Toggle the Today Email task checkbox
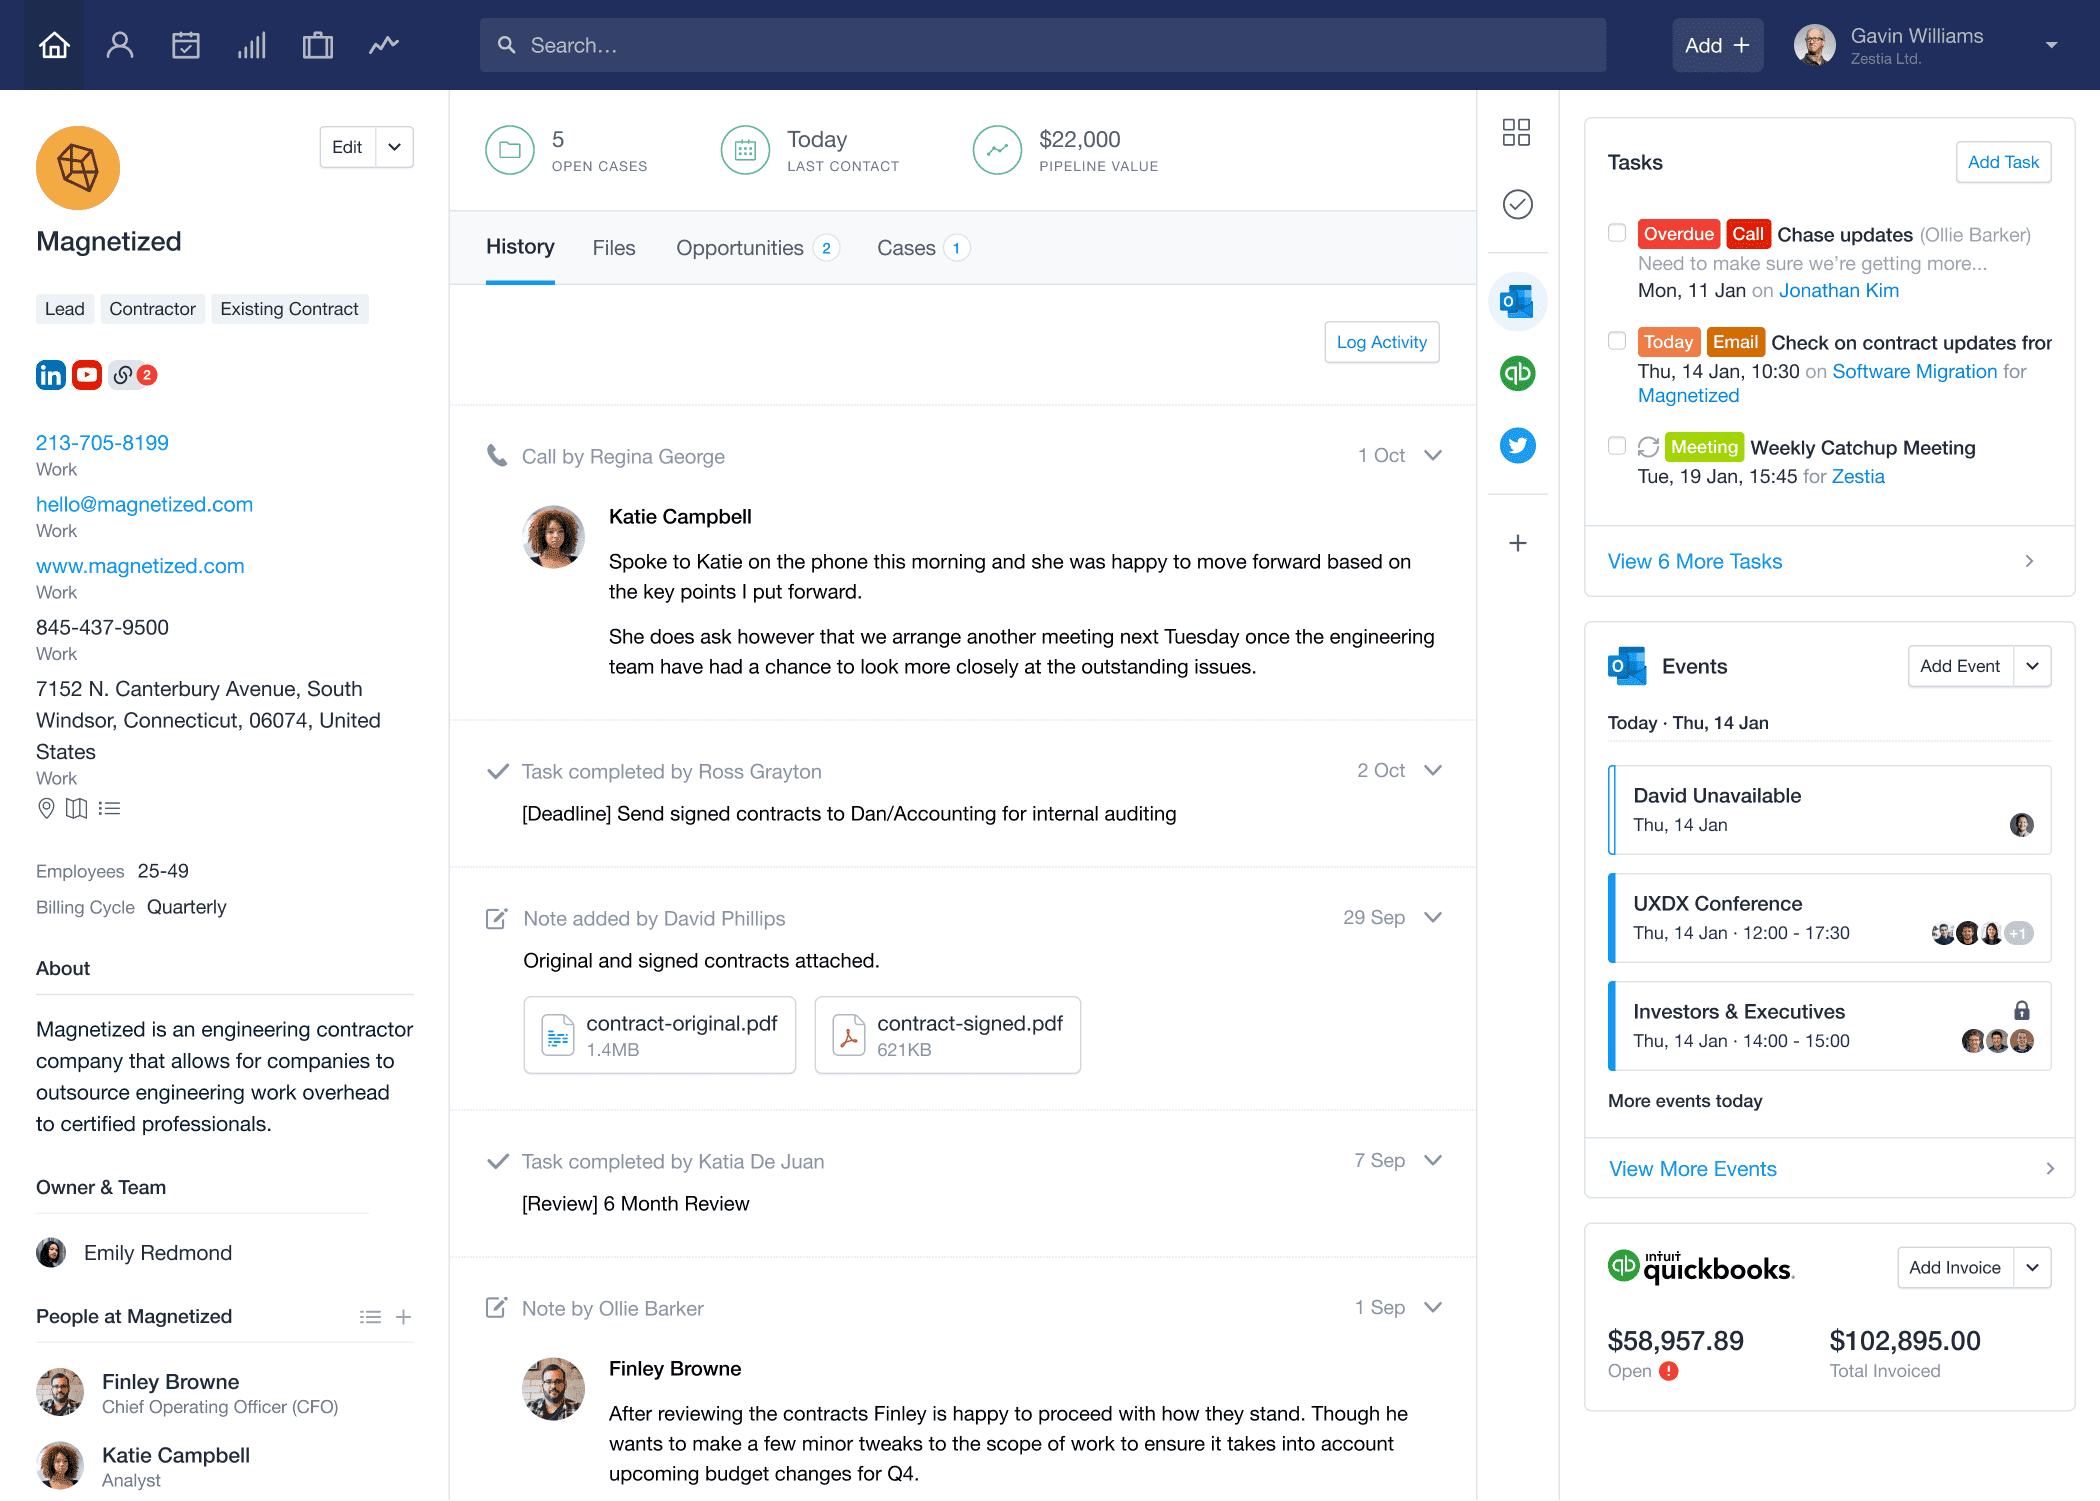The width and height of the screenshot is (2100, 1501). 1616,343
